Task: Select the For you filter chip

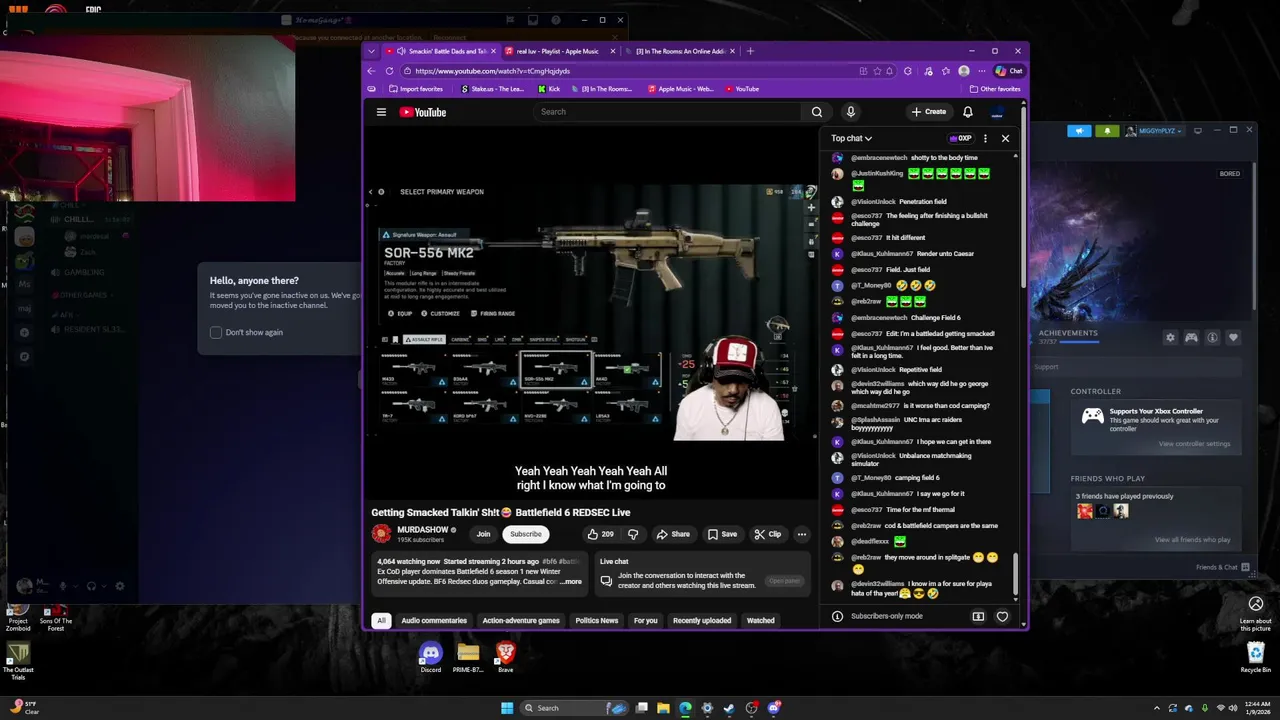Action: pos(646,621)
